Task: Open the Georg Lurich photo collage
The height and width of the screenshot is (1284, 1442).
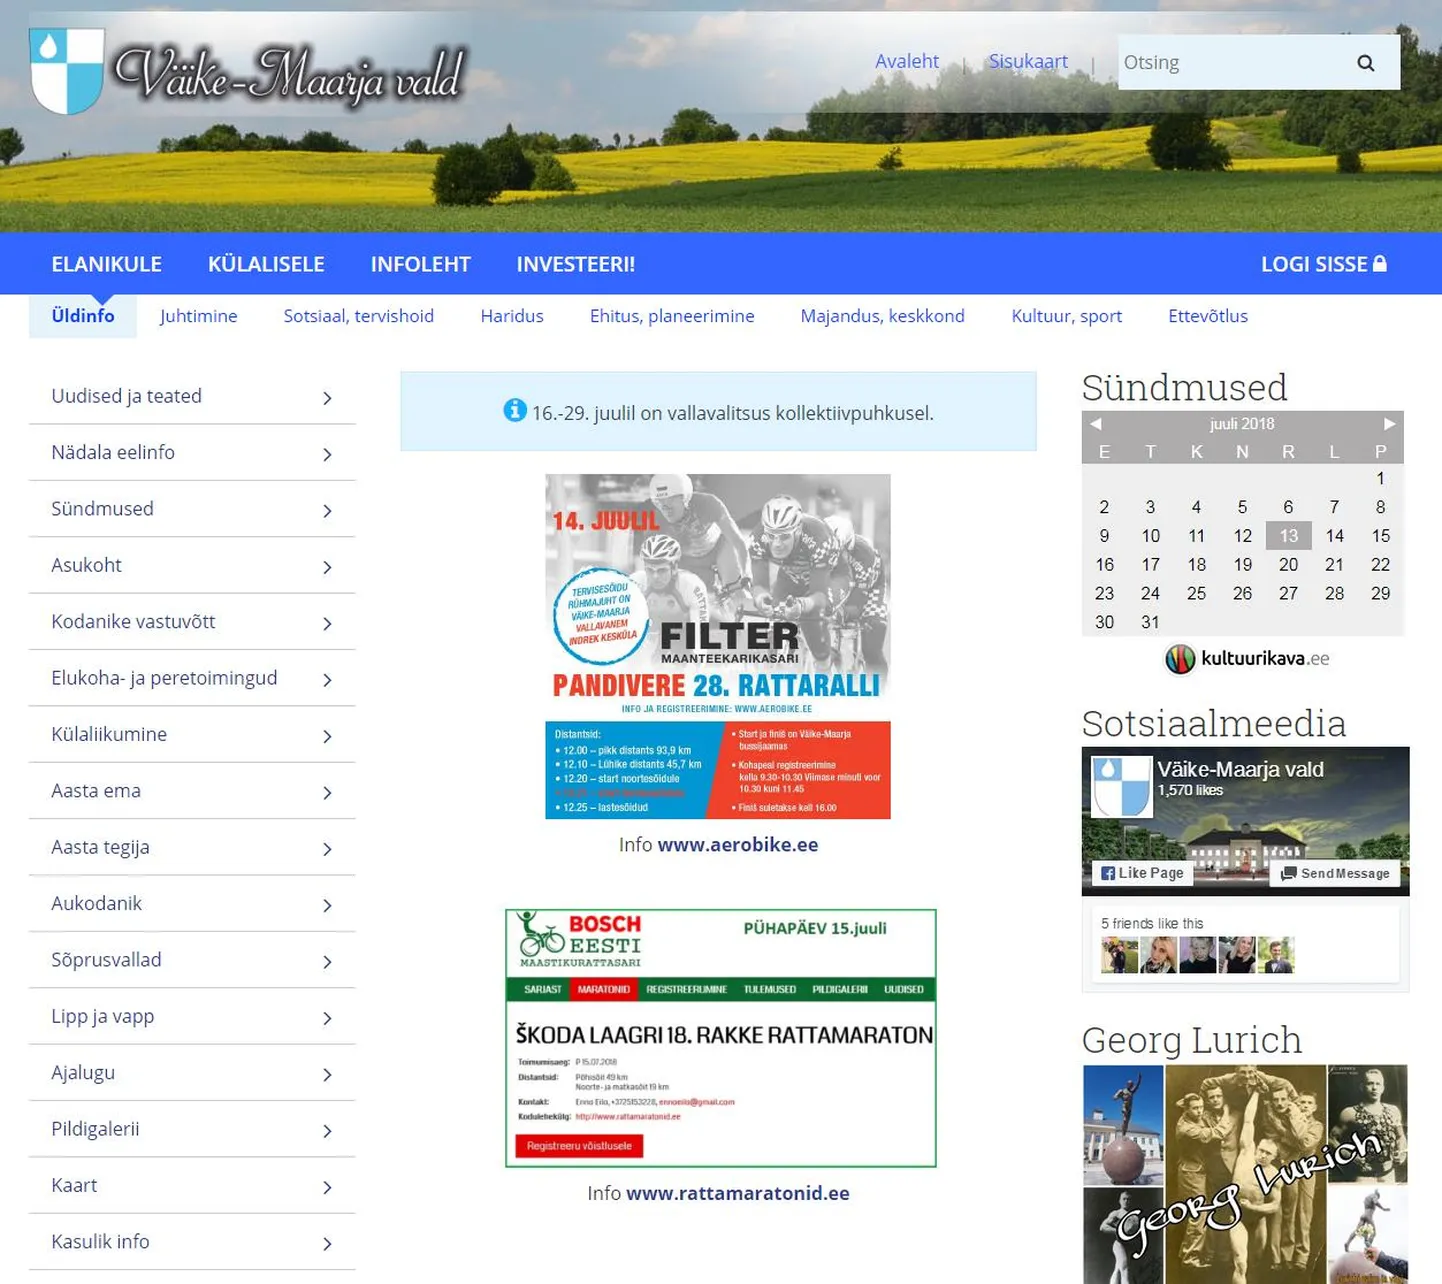Action: (1245, 1174)
